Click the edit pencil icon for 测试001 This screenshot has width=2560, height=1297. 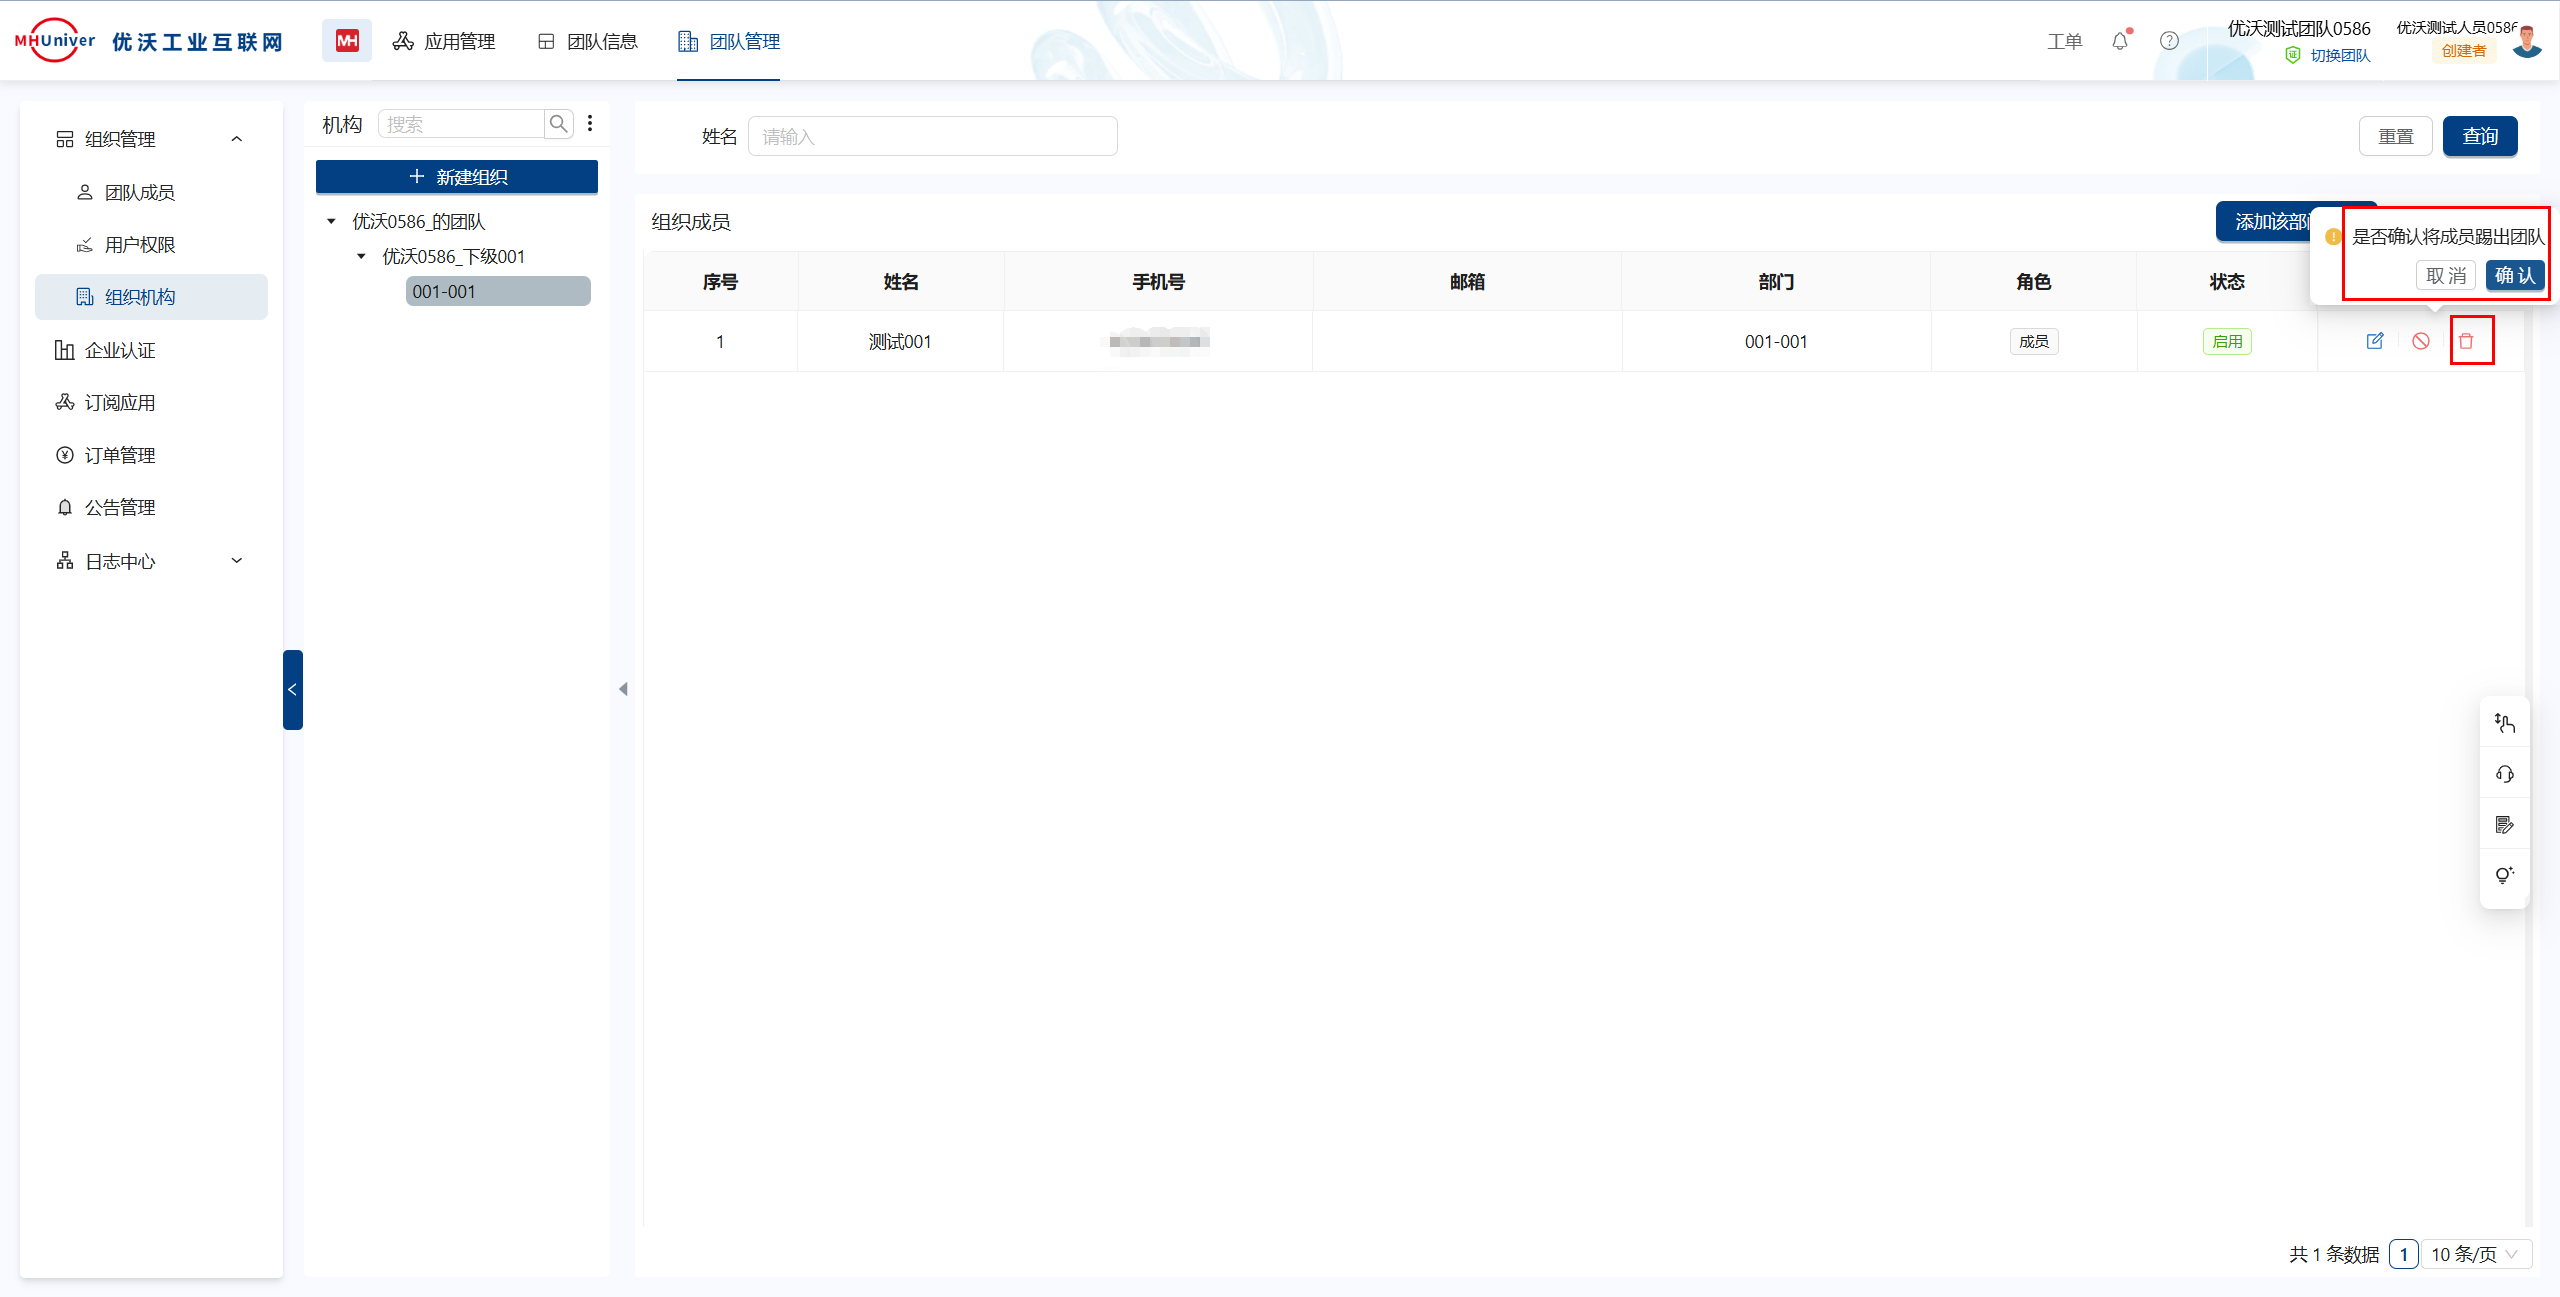[2375, 341]
